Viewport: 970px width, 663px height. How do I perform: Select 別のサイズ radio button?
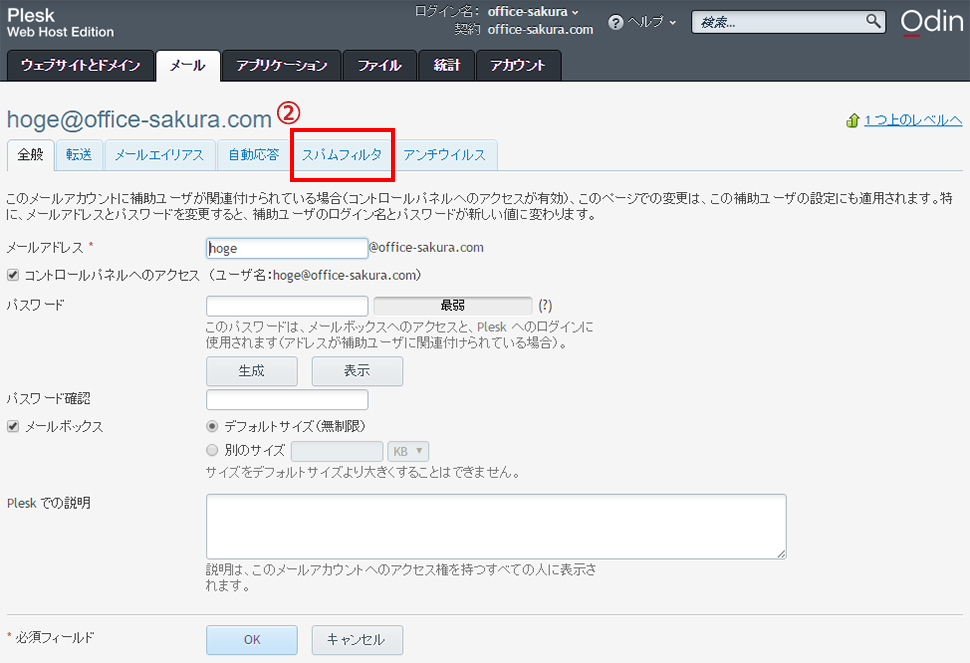click(x=212, y=450)
